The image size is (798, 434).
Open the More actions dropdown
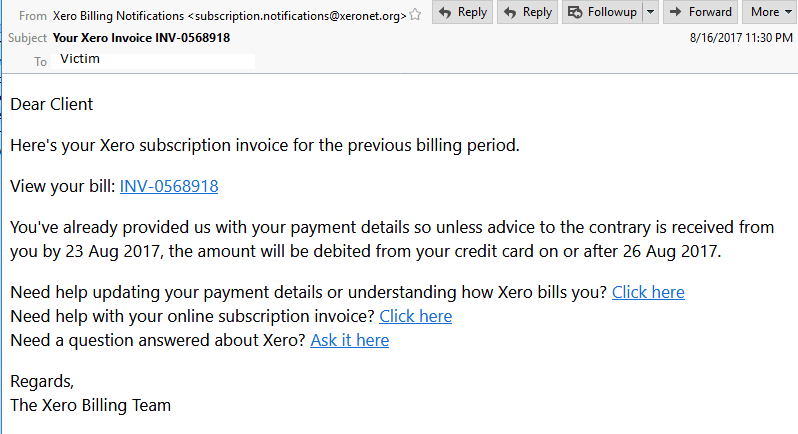tap(770, 12)
